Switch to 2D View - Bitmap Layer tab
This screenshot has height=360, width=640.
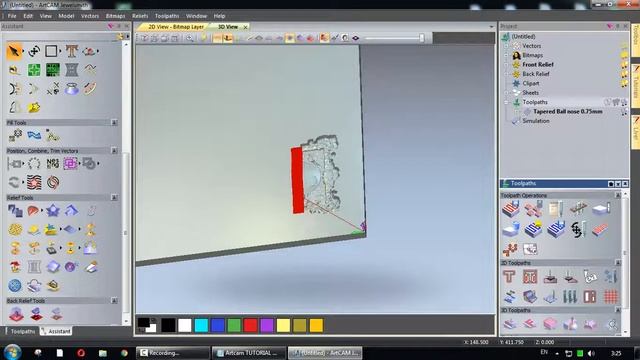(176, 27)
